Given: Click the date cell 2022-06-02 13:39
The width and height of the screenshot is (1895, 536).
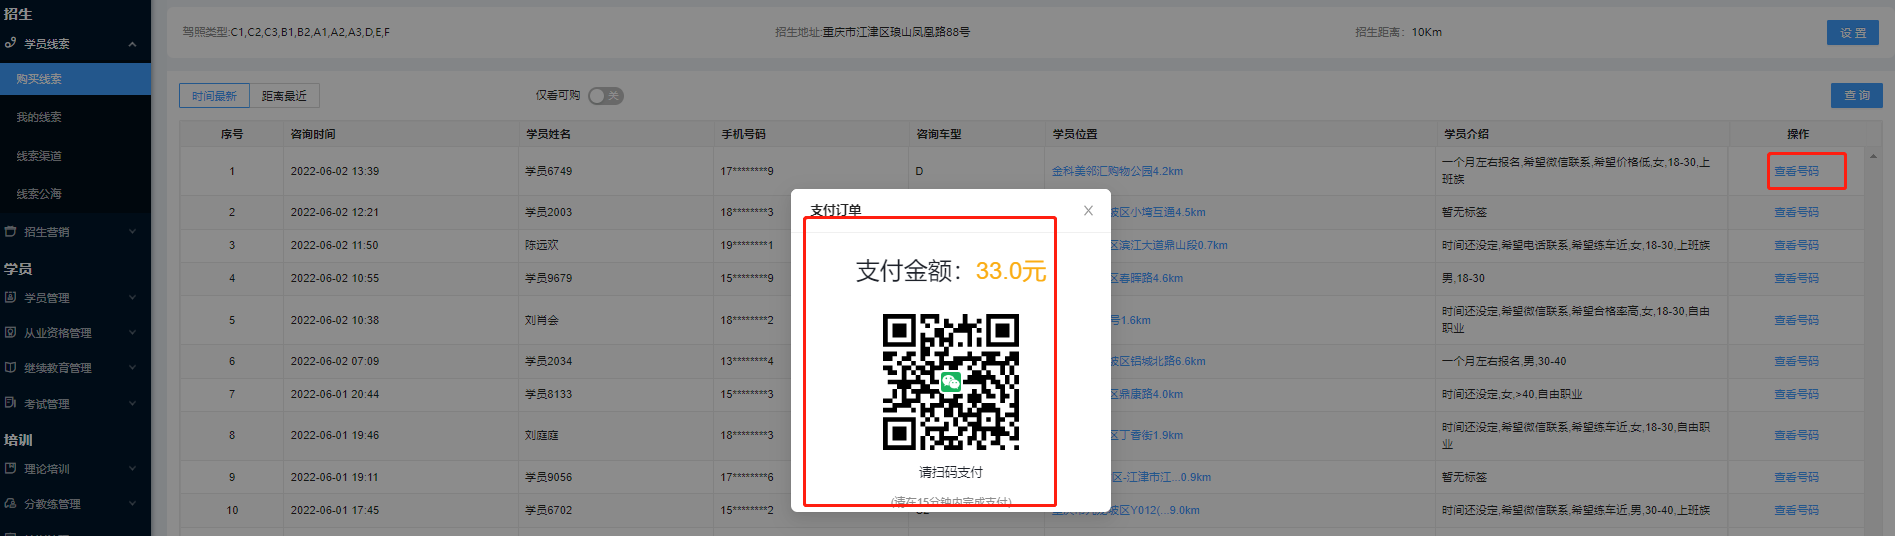Looking at the screenshot, I should tap(335, 171).
